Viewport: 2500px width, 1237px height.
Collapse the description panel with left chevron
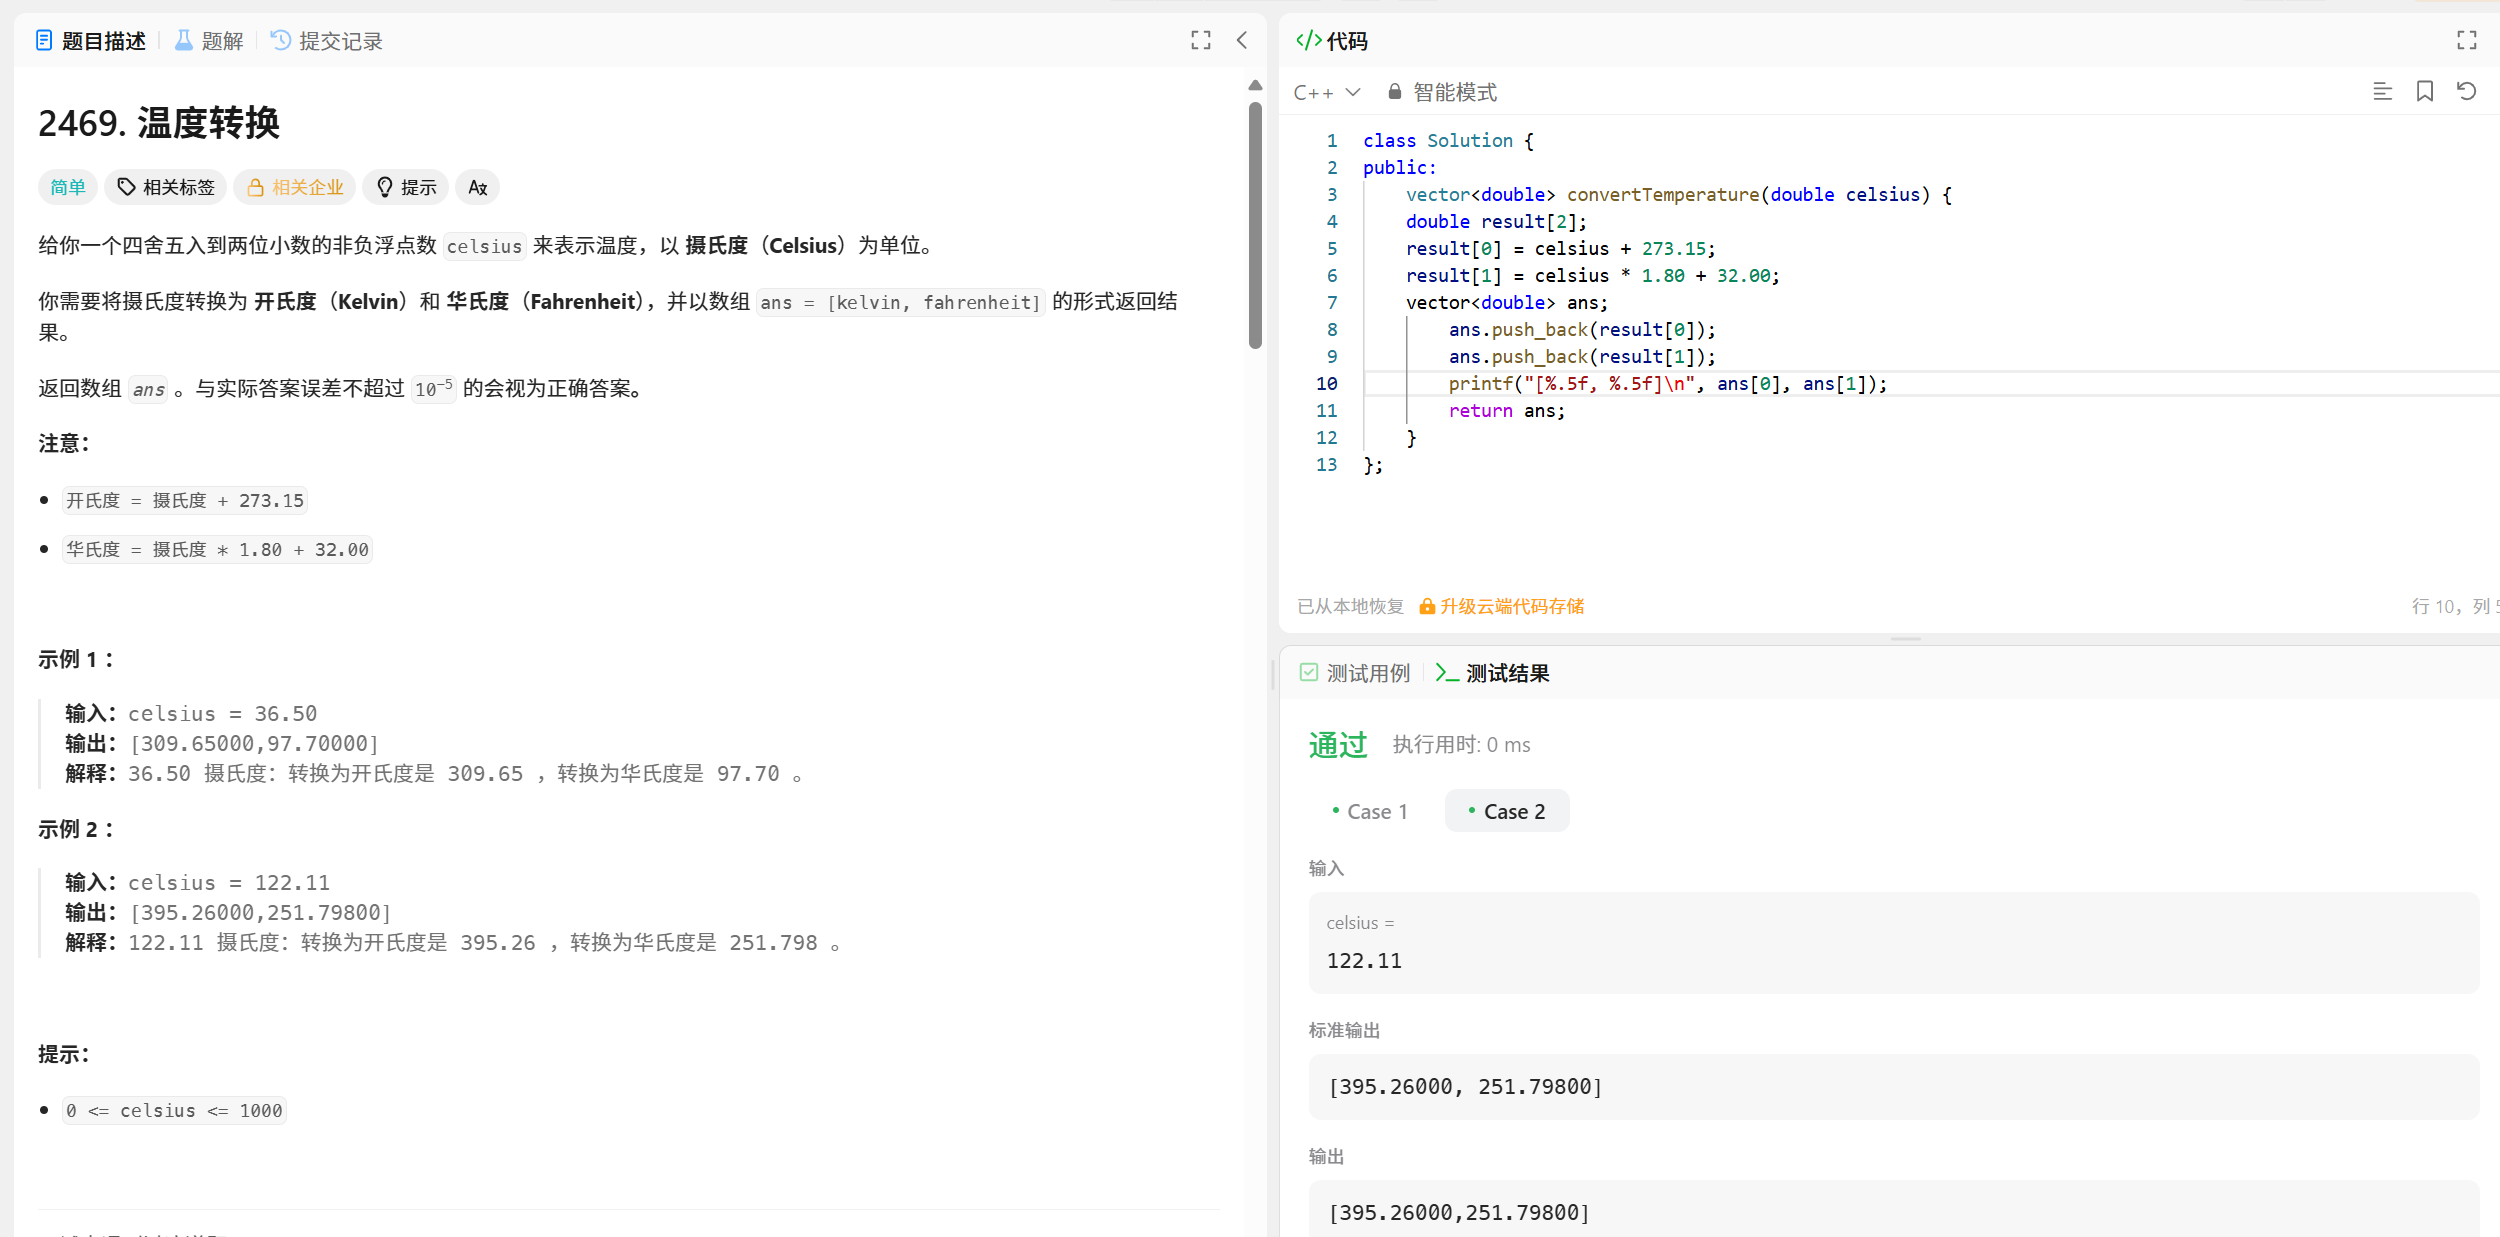(1242, 40)
